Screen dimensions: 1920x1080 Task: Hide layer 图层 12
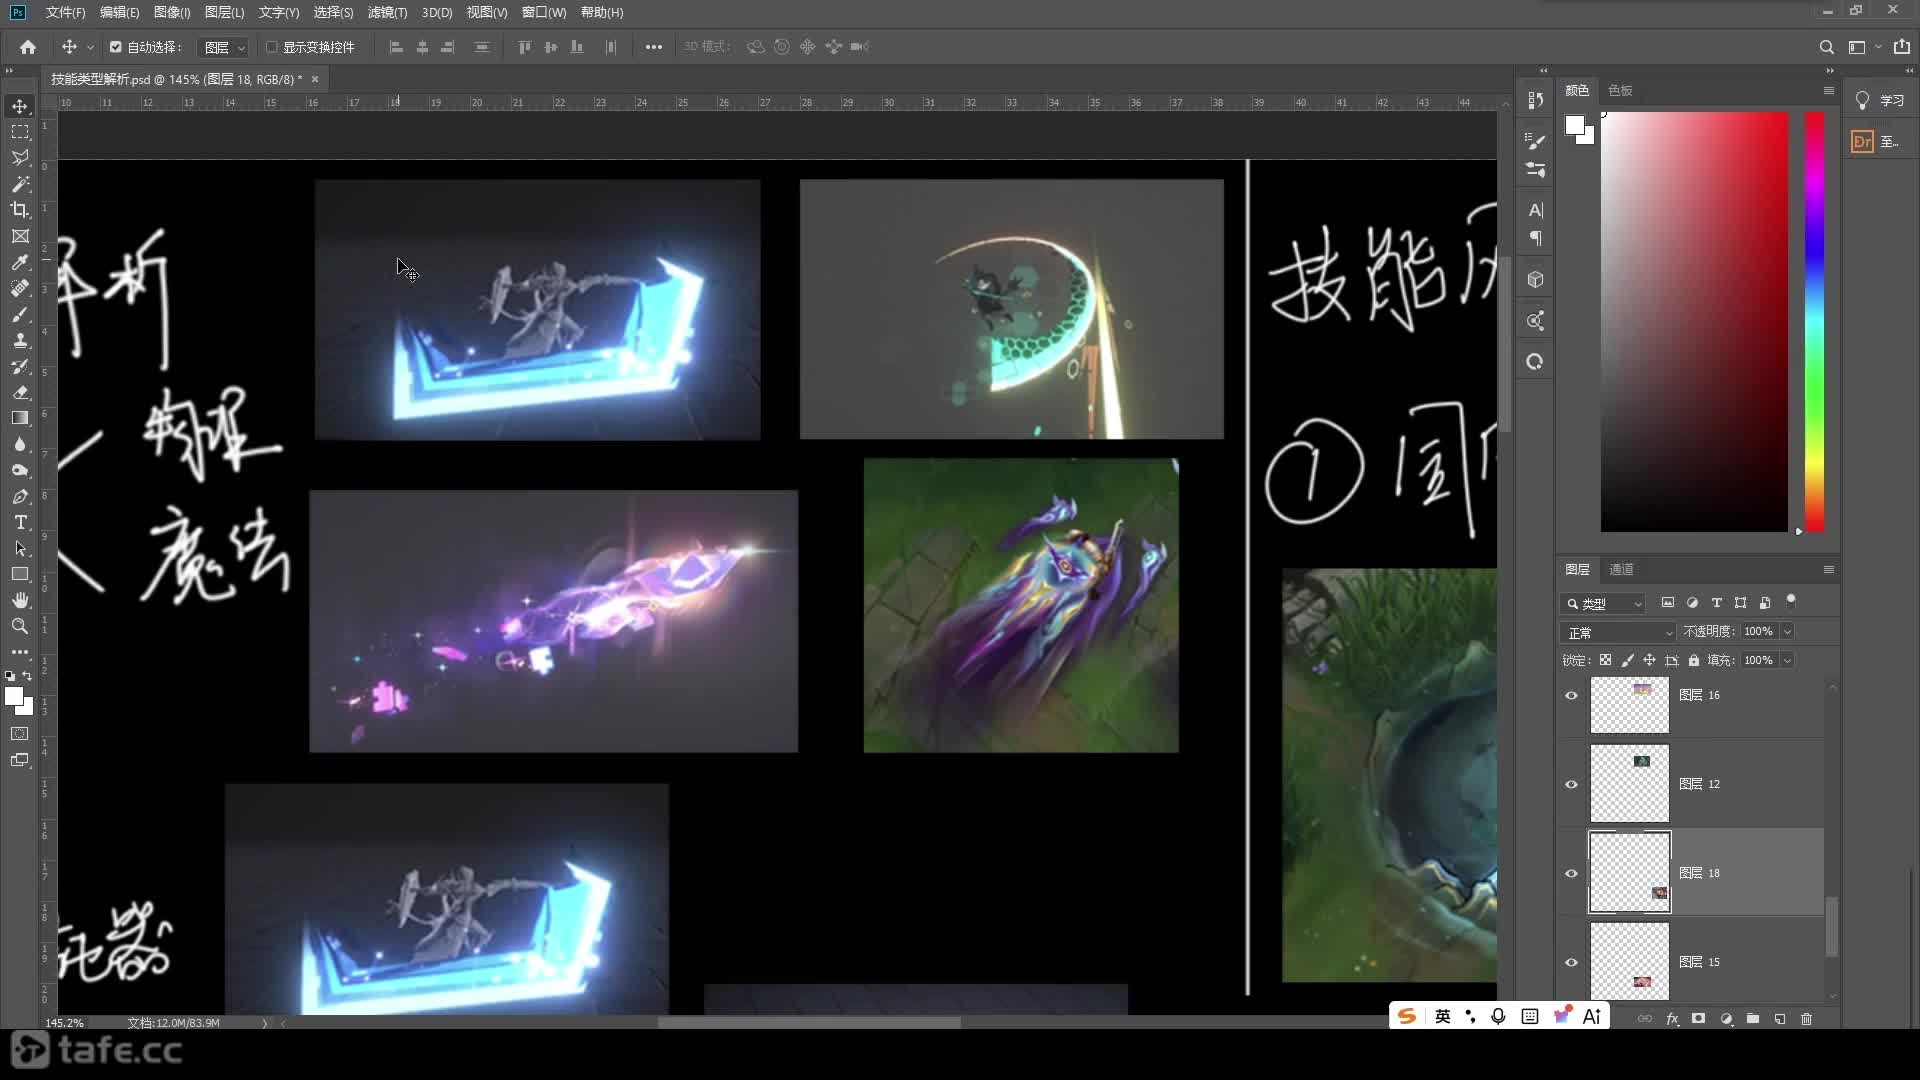click(1571, 784)
